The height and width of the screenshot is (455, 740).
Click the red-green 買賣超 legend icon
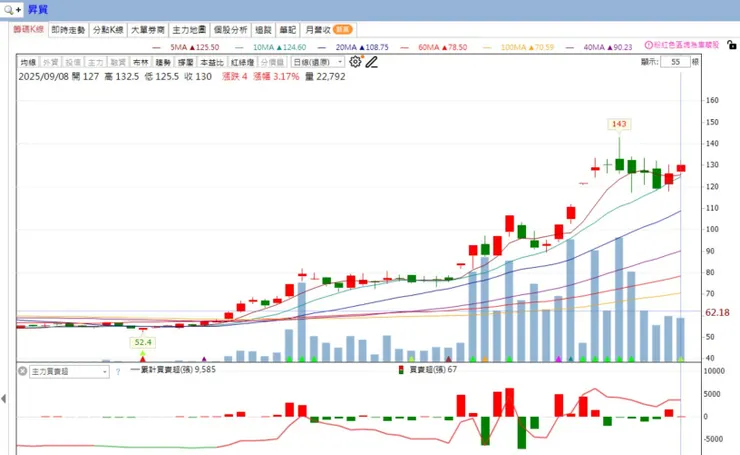[401, 370]
